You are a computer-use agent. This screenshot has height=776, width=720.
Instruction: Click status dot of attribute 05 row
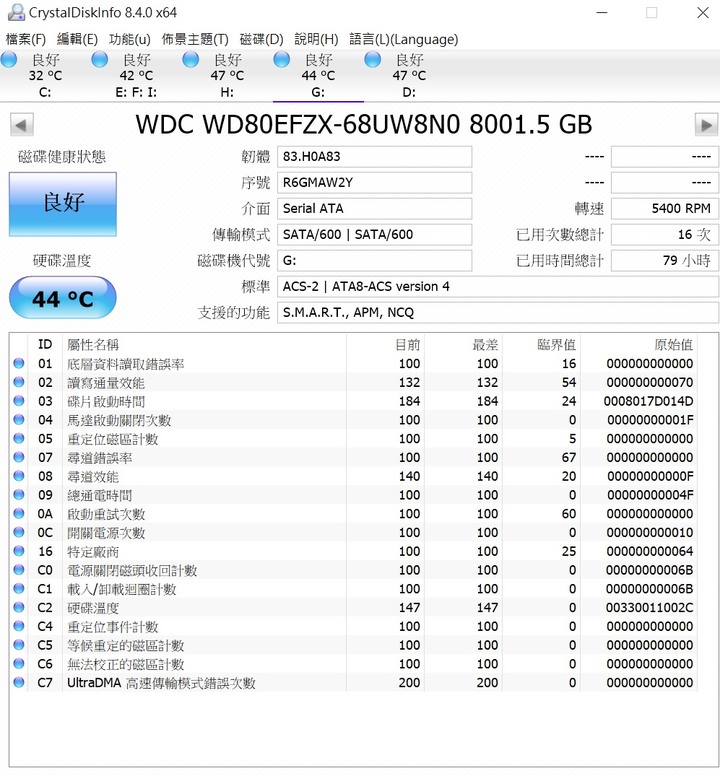pos(19,438)
